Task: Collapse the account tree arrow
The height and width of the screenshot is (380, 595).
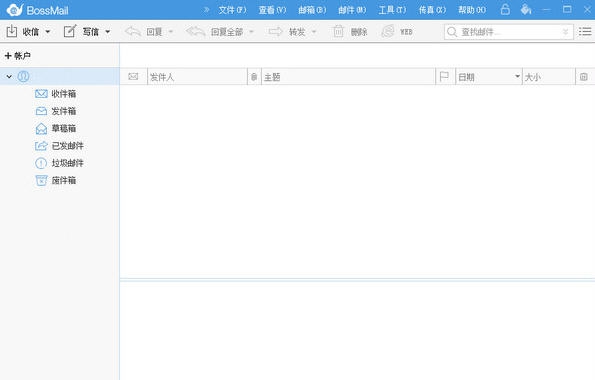Action: (9, 77)
